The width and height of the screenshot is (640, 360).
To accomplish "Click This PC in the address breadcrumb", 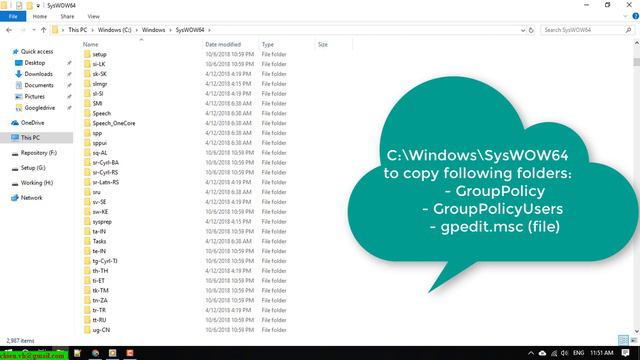I will tap(78, 30).
